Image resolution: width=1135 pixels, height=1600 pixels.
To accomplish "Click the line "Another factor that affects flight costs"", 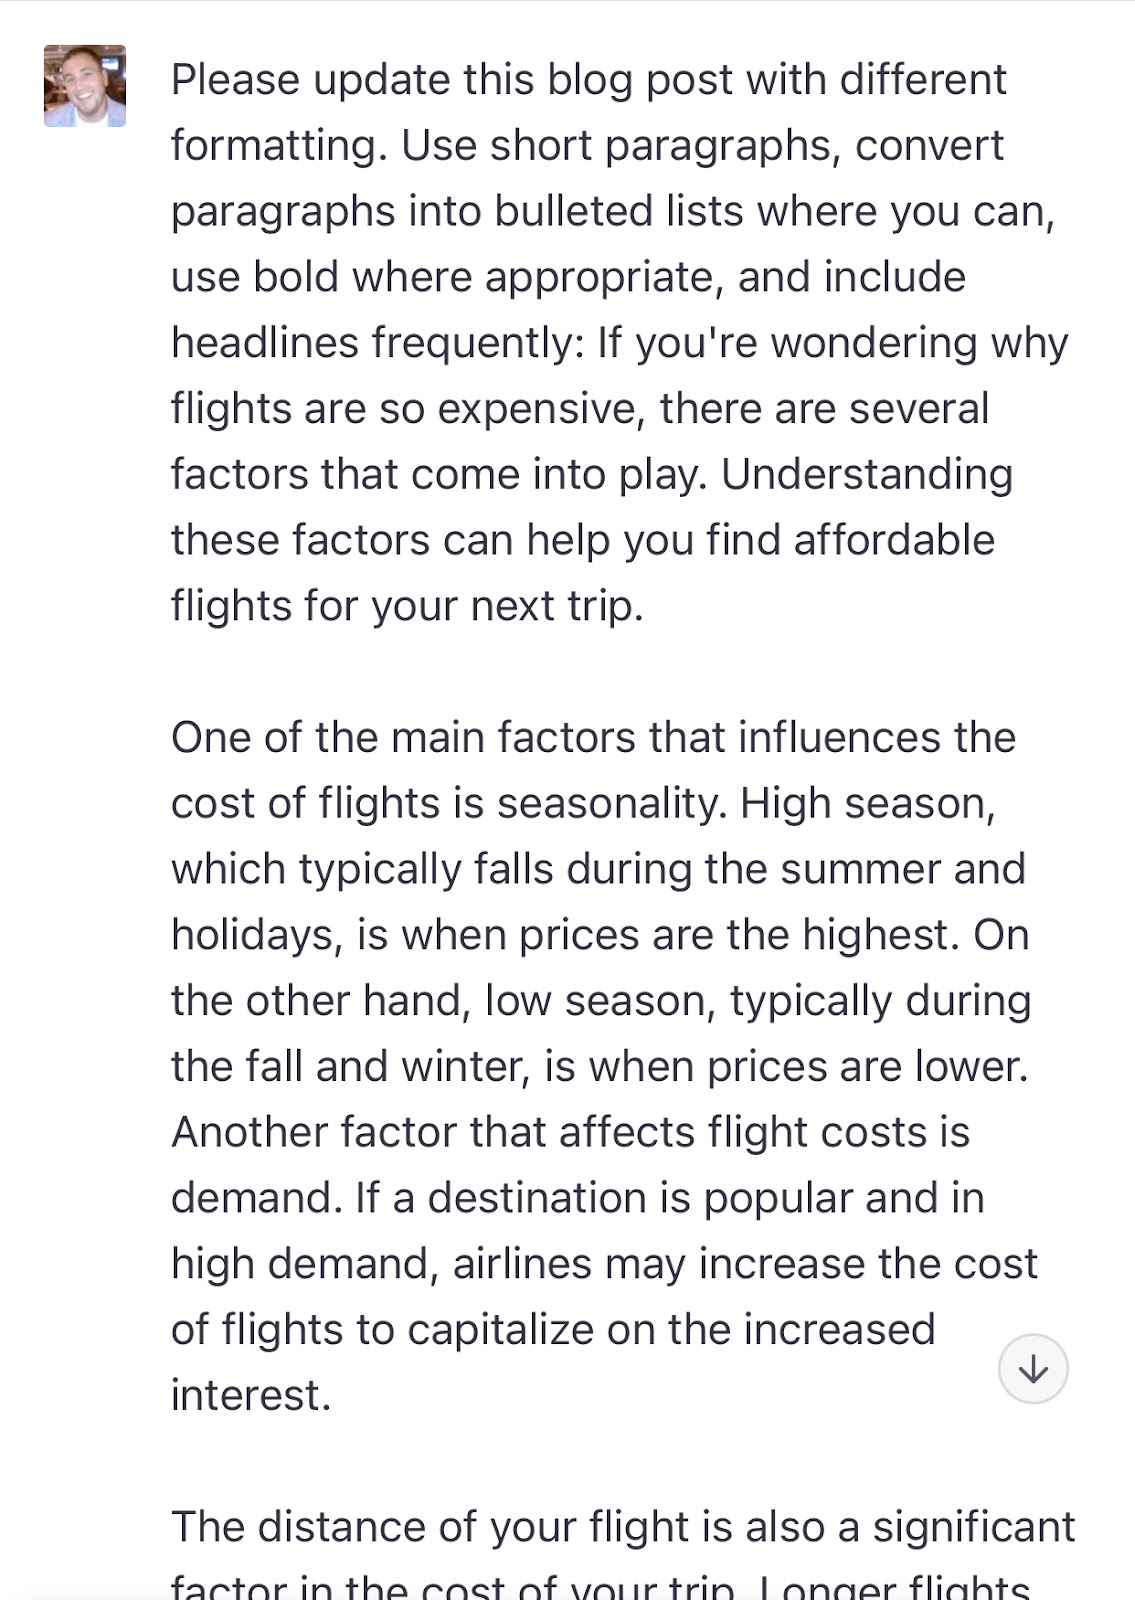I will [x=570, y=1132].
